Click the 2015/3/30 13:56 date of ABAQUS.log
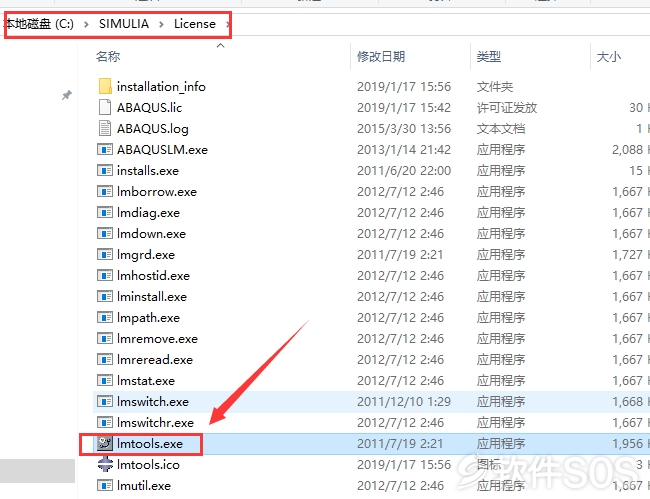 pos(404,129)
